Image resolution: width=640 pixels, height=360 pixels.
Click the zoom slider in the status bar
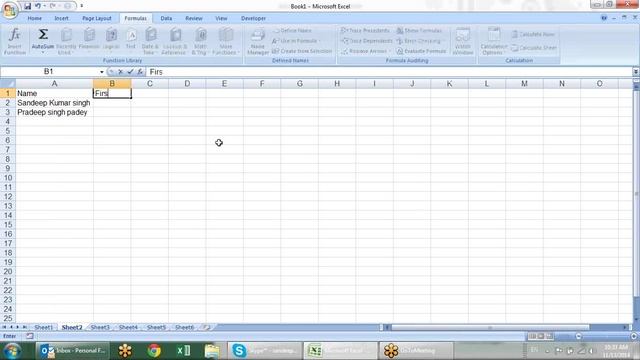coord(606,336)
